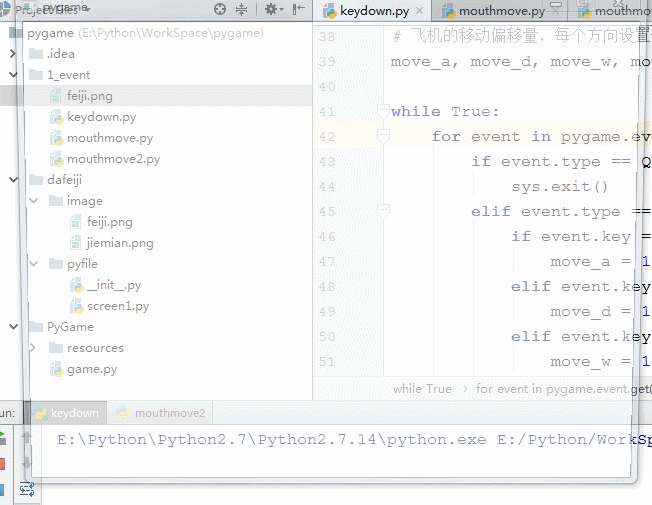Screen dimensions: 652x505
Task: Collapse the dafeiji folder arrow
Action: [13, 179]
